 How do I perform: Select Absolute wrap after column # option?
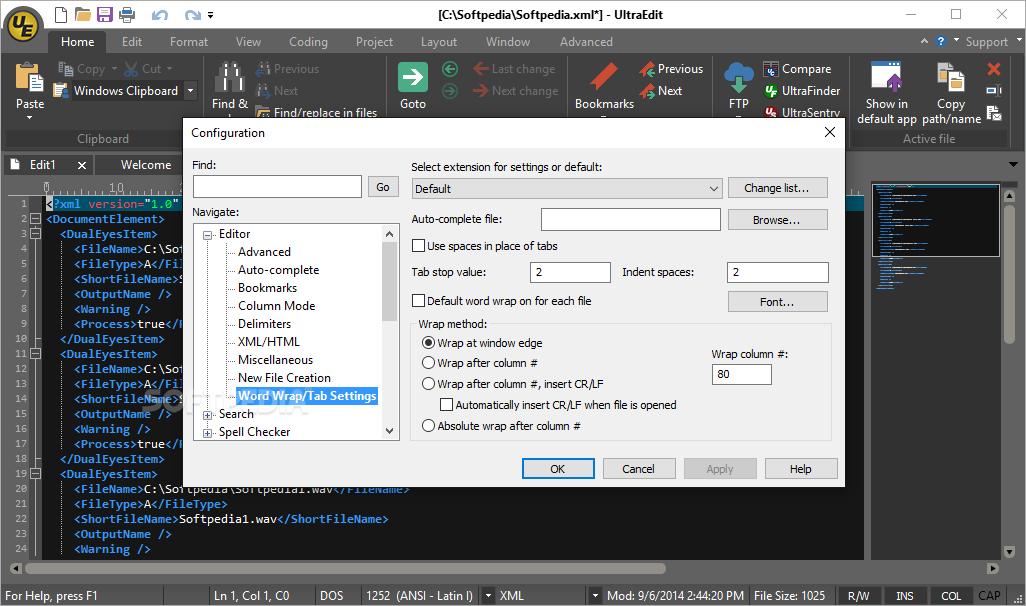(429, 426)
